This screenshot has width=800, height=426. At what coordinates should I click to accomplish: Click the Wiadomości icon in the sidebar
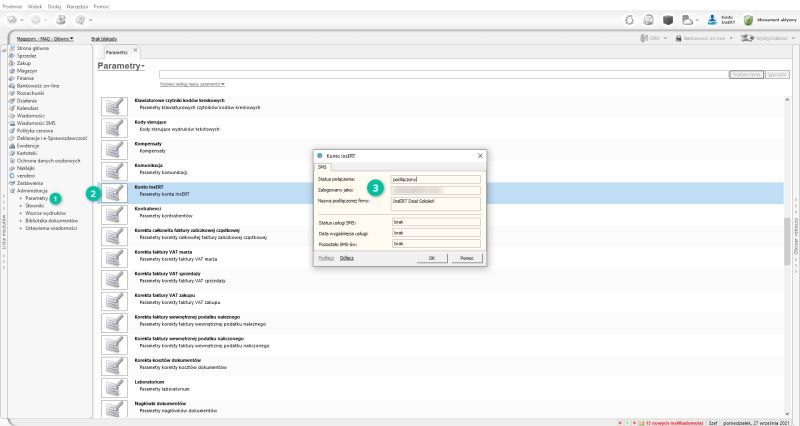pyautogui.click(x=12, y=116)
